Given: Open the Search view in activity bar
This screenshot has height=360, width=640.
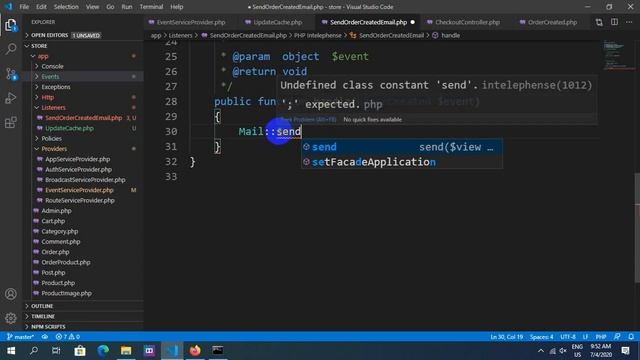Looking at the screenshot, I should pyautogui.click(x=11, y=49).
